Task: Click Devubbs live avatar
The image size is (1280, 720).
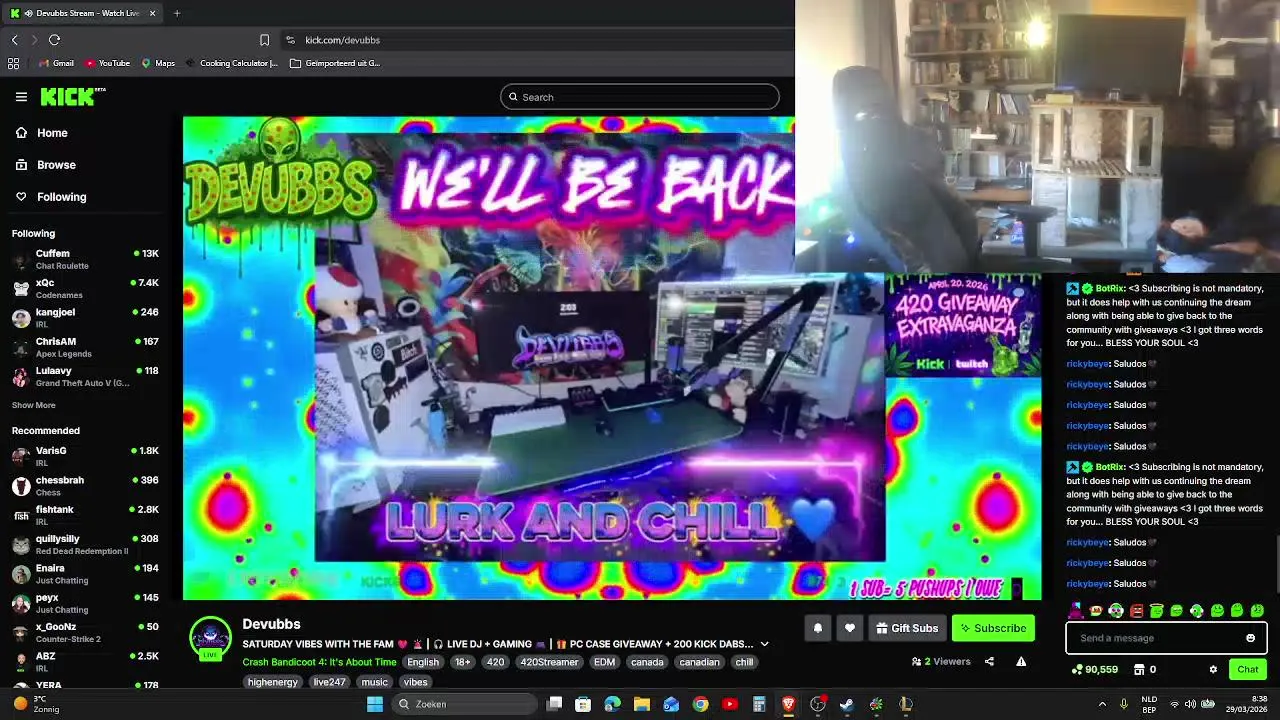Action: point(210,639)
